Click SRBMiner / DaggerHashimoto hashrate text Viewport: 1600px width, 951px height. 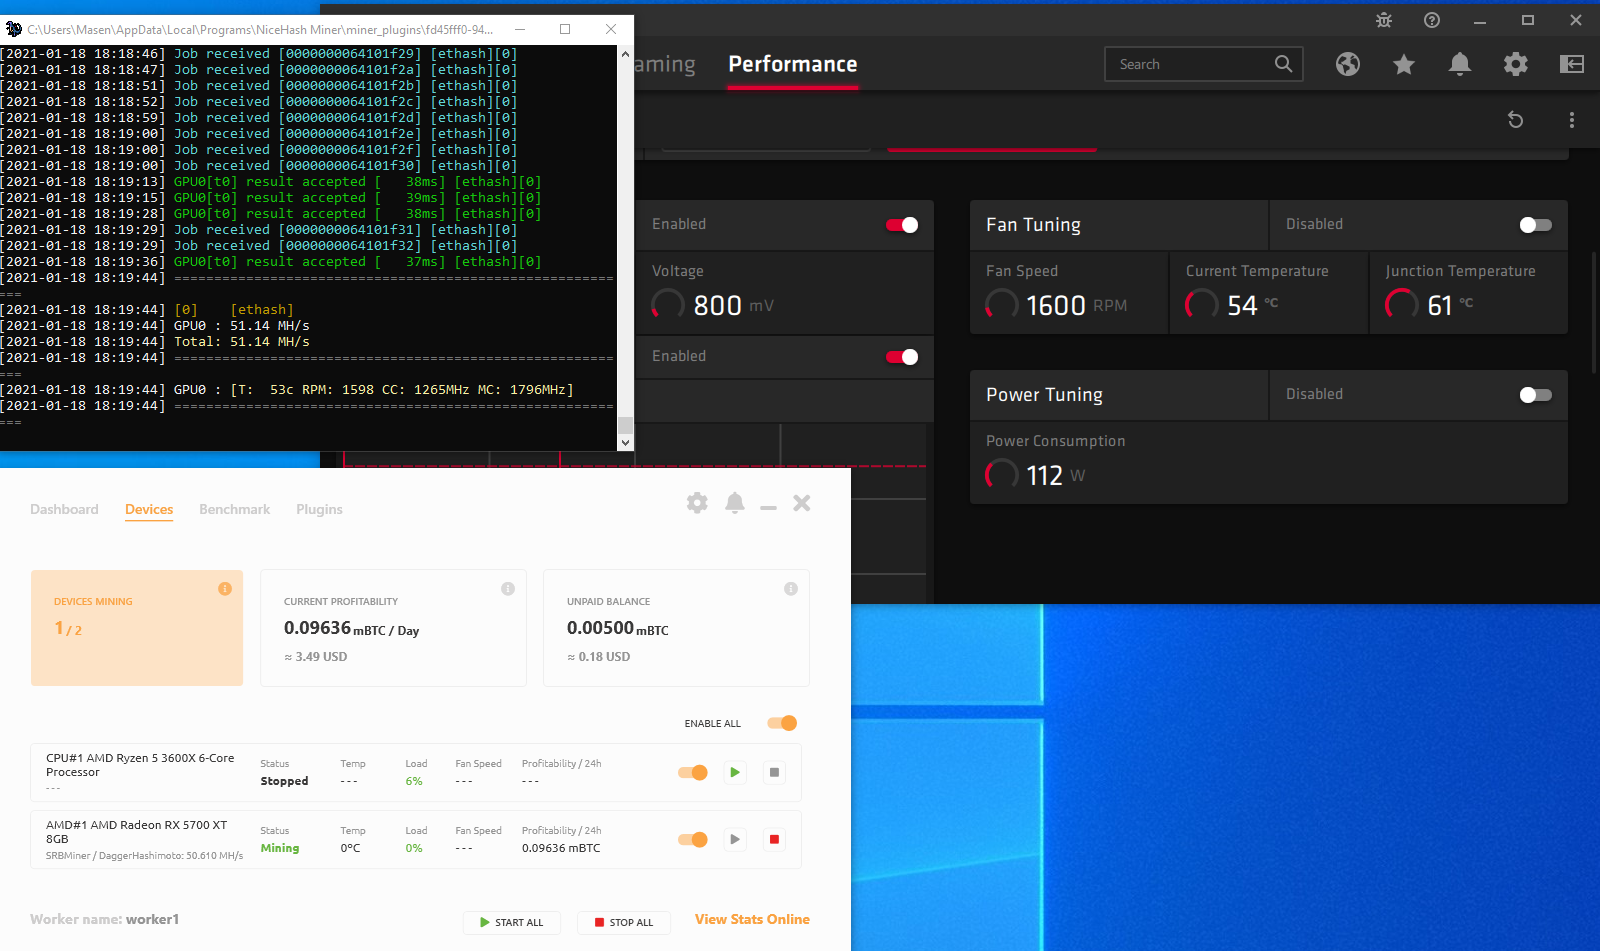click(144, 856)
